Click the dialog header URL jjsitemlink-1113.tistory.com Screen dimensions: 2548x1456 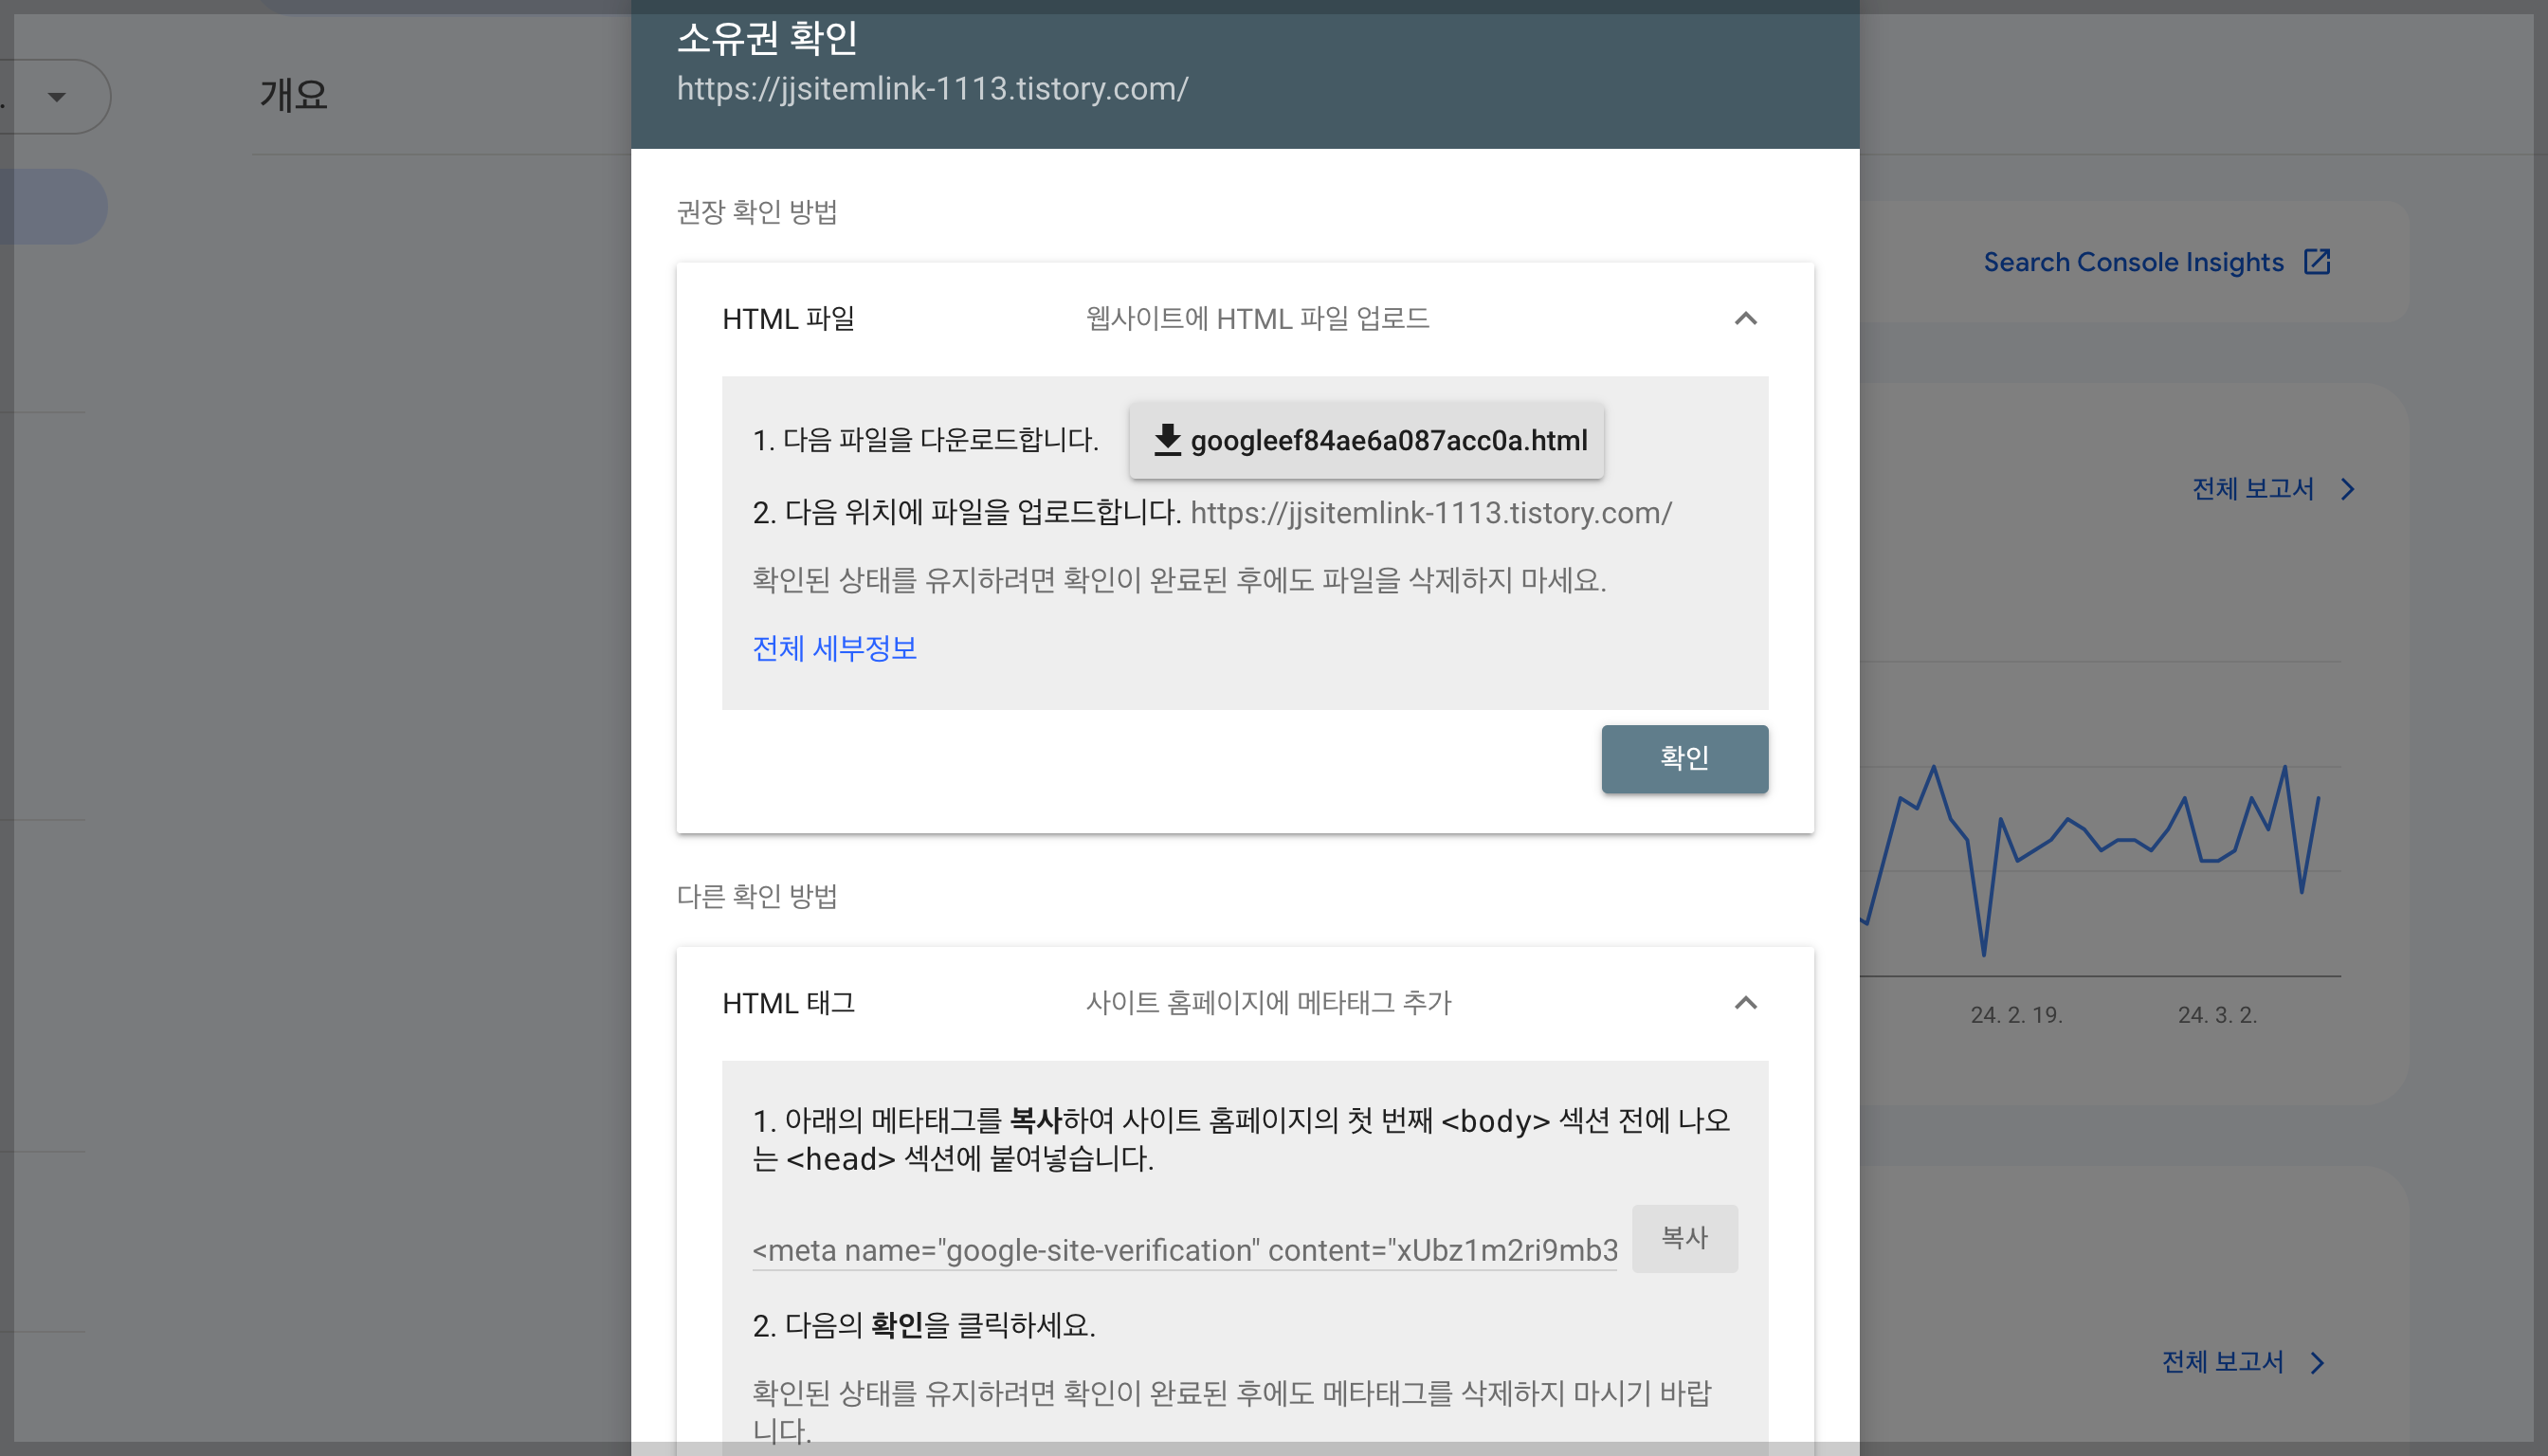click(932, 89)
